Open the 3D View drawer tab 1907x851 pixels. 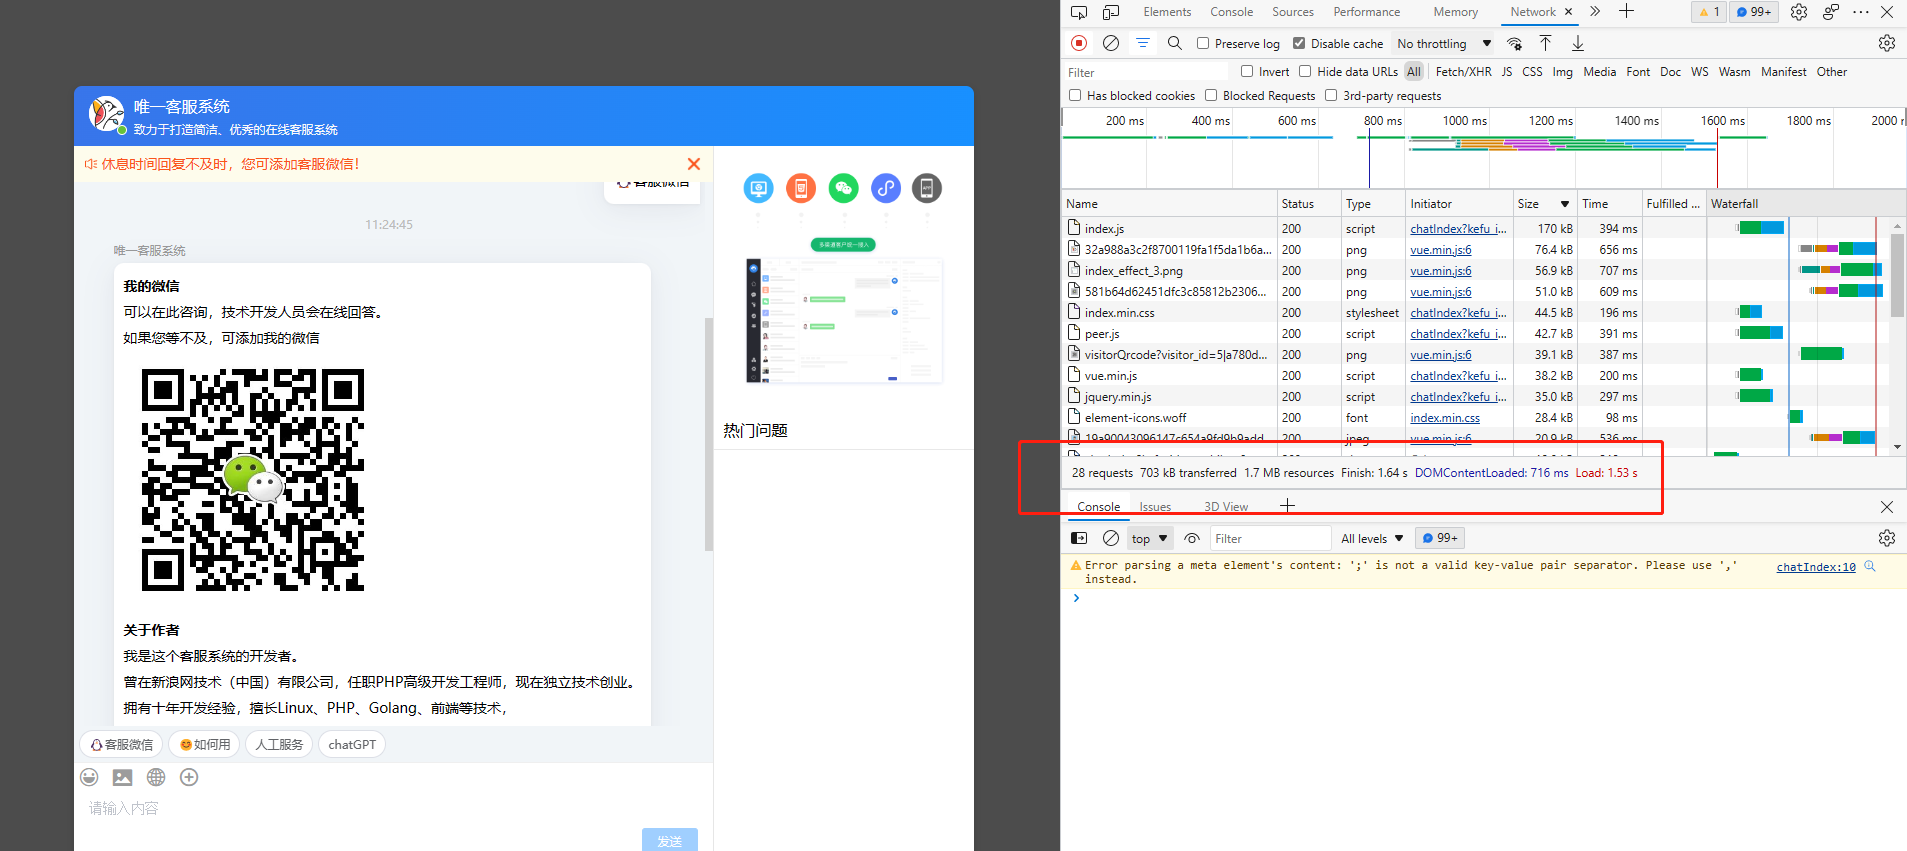coord(1226,507)
